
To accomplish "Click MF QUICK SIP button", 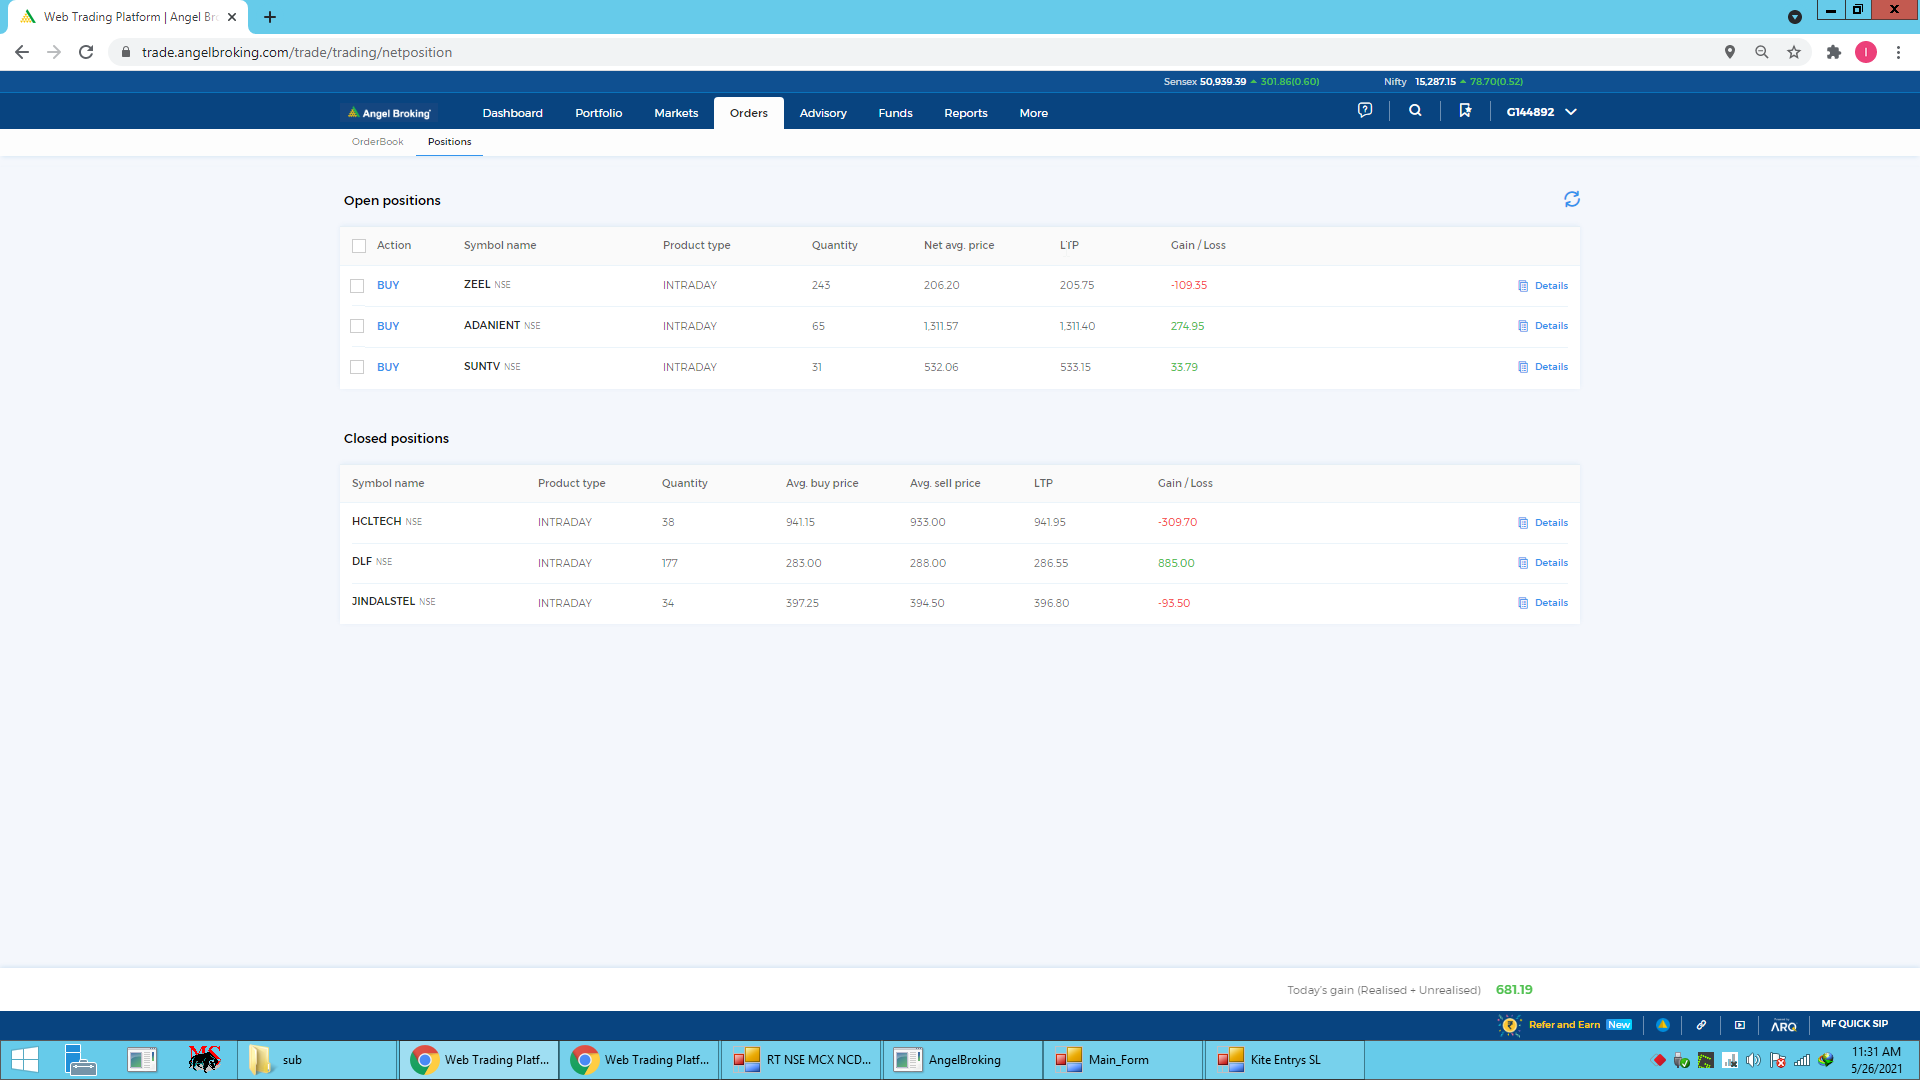I will 1854,1024.
